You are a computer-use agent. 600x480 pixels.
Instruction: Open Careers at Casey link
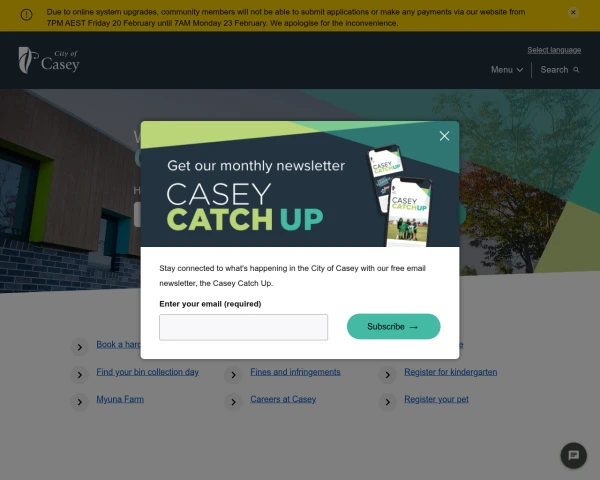click(283, 399)
